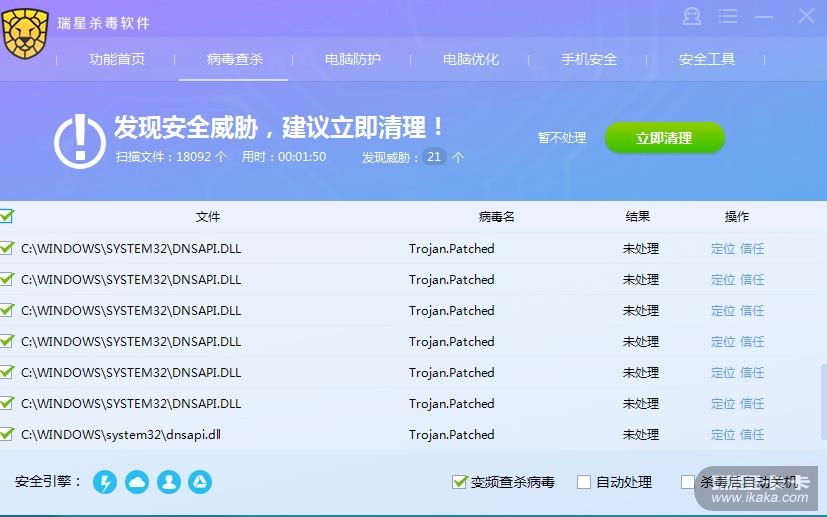Enable 自动处理 checkbox

[x=584, y=482]
